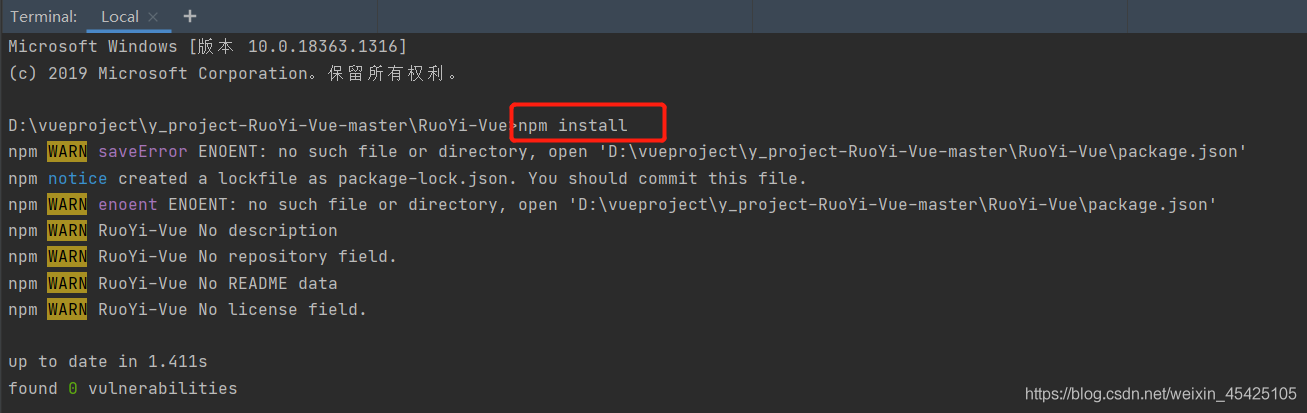Close the Local terminal tab
1307x413 pixels.
point(153,17)
